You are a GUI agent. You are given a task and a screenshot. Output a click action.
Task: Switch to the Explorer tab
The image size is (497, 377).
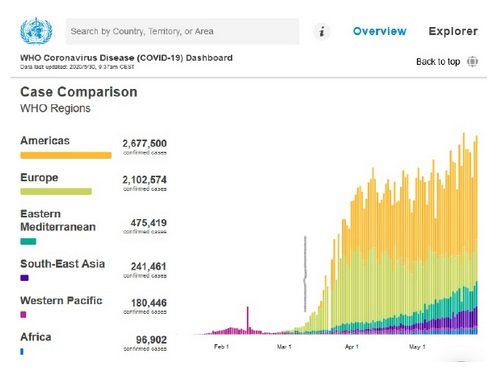pos(453,31)
